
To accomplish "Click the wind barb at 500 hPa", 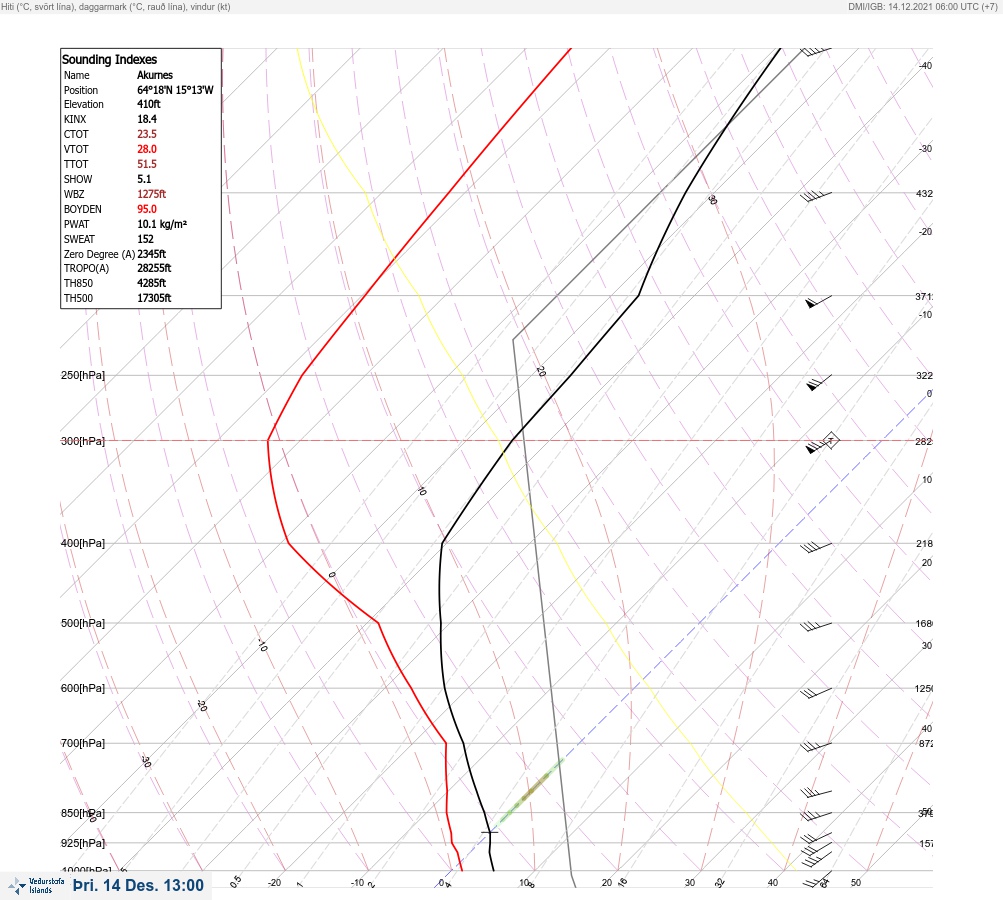I will 816,626.
